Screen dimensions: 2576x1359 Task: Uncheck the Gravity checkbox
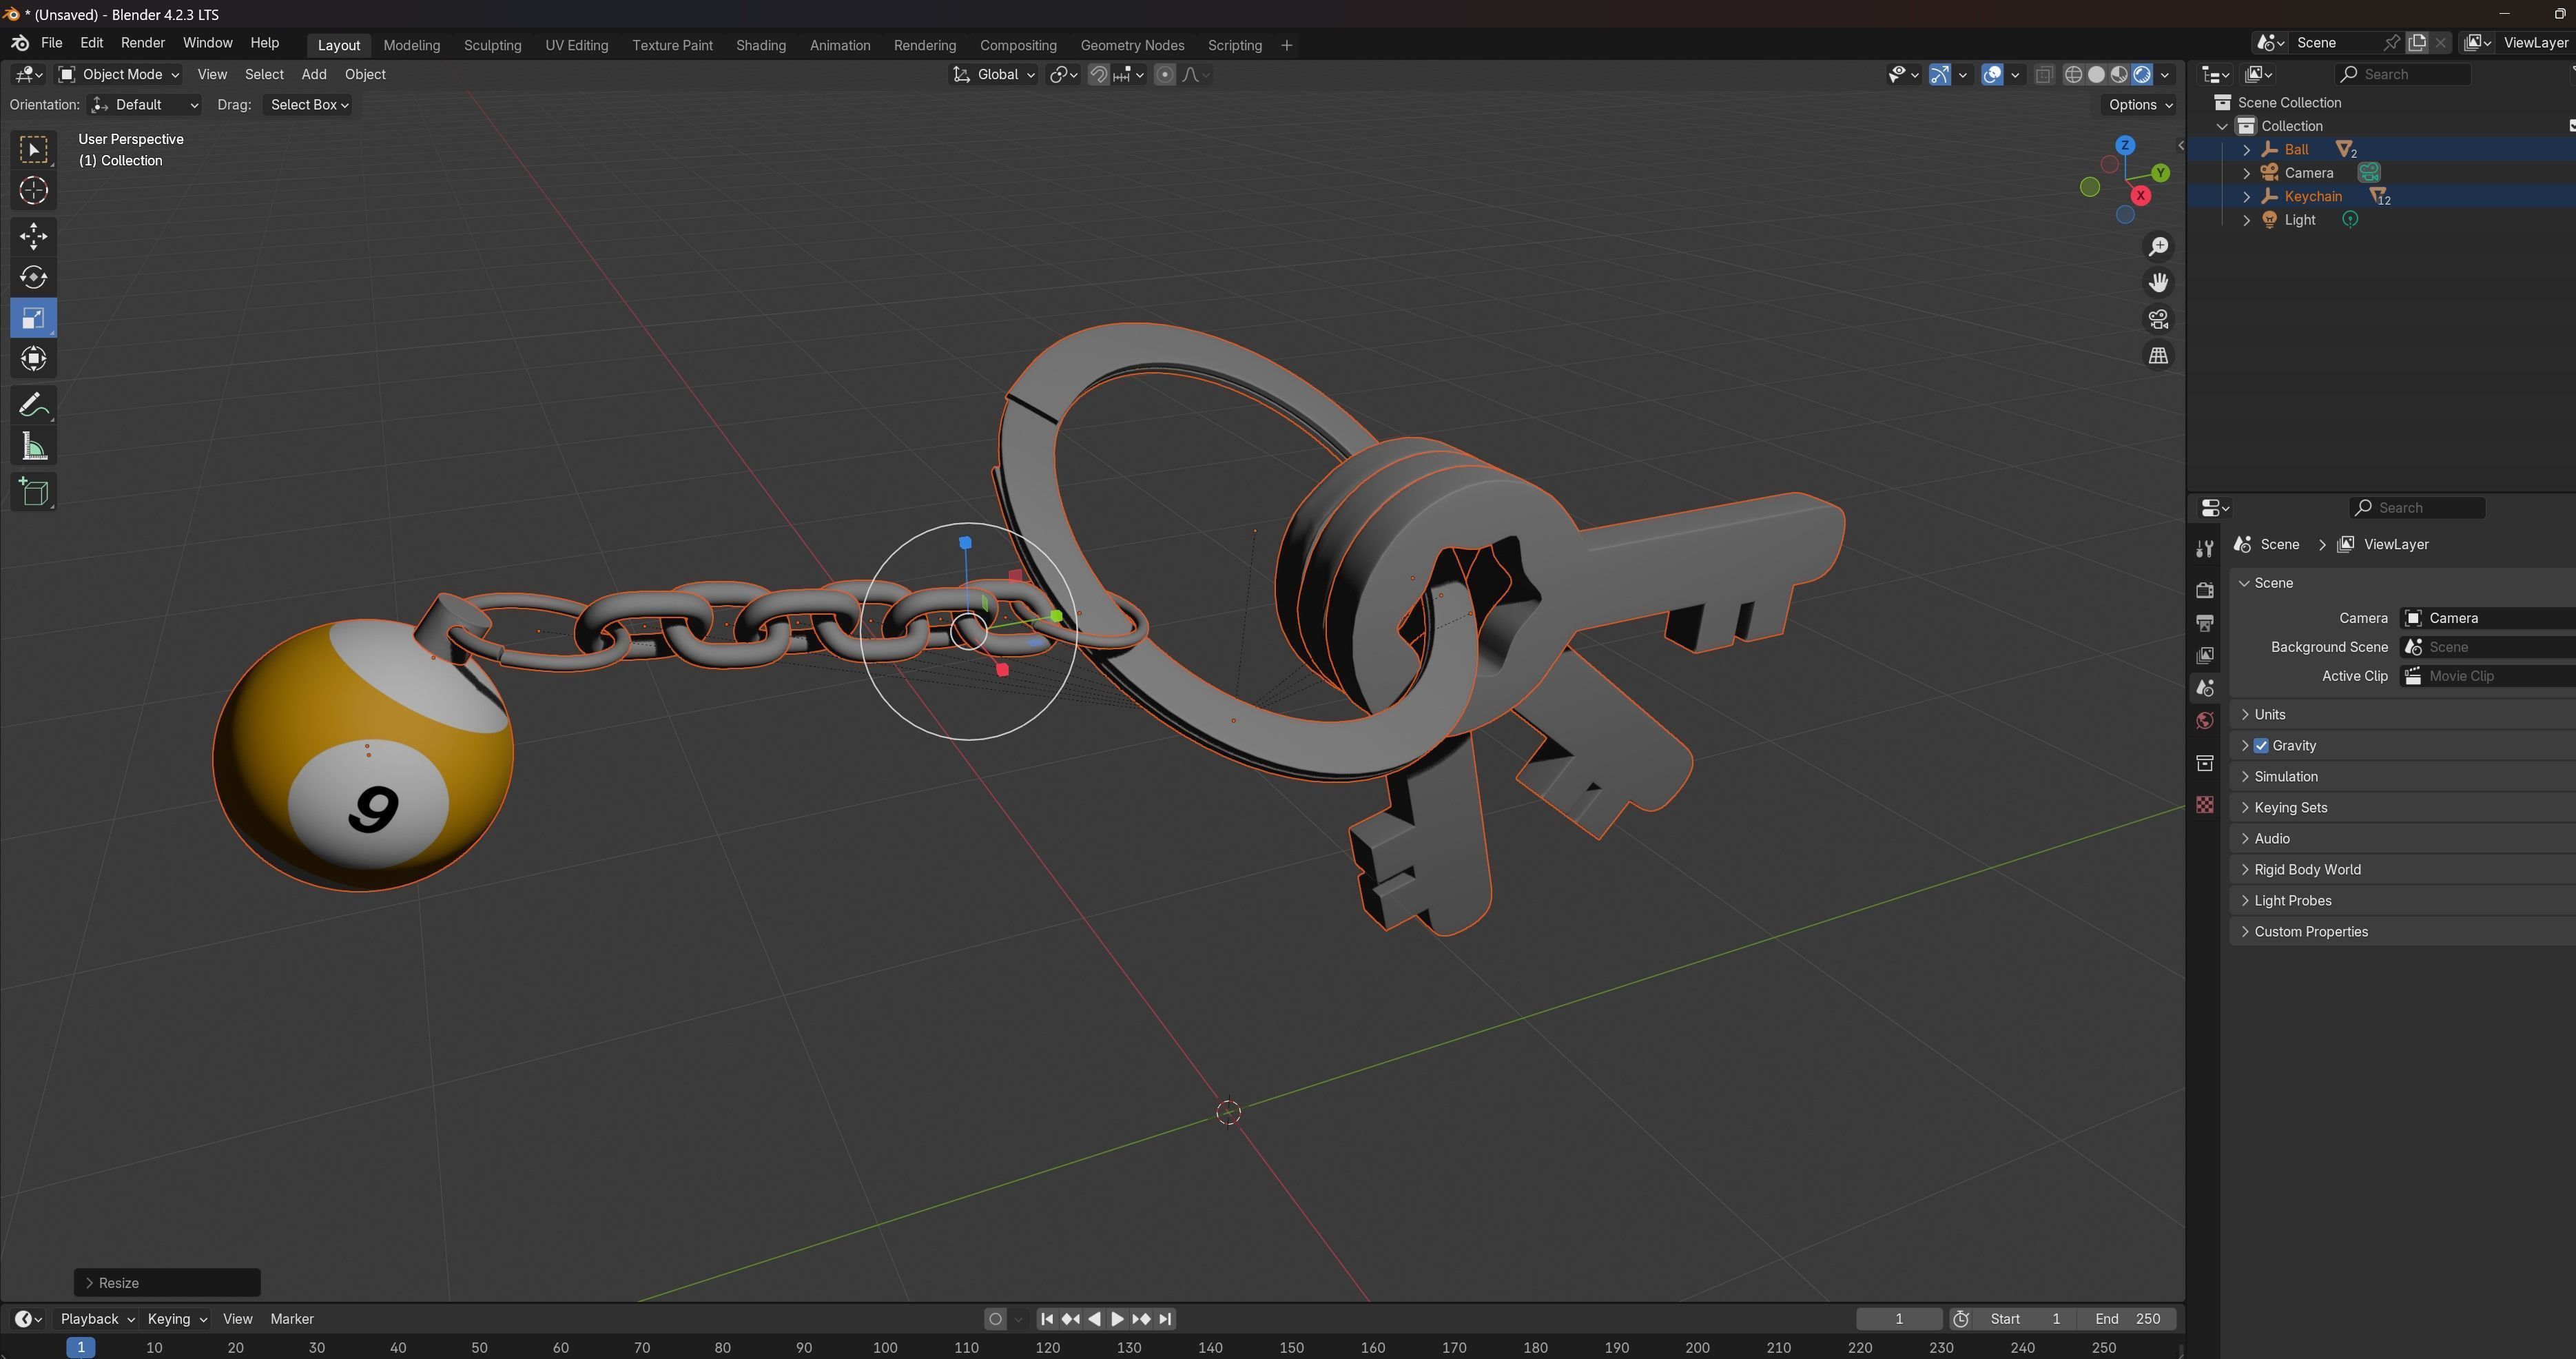click(x=2261, y=745)
